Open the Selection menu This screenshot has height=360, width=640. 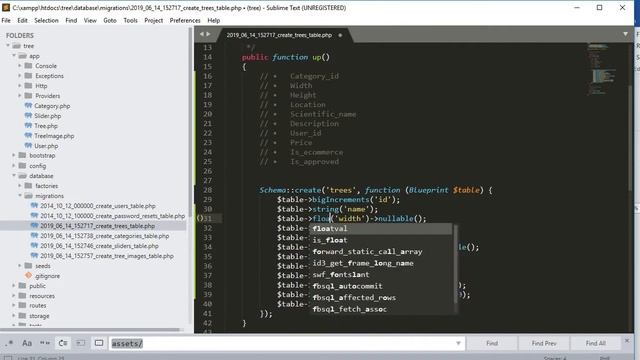[x=46, y=20]
